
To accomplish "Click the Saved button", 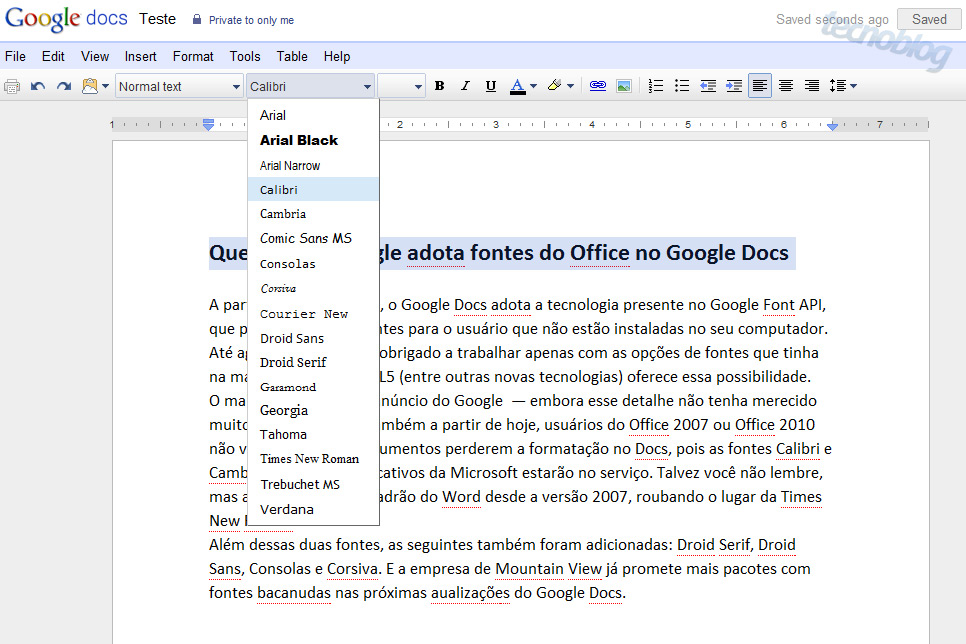I will 929,19.
